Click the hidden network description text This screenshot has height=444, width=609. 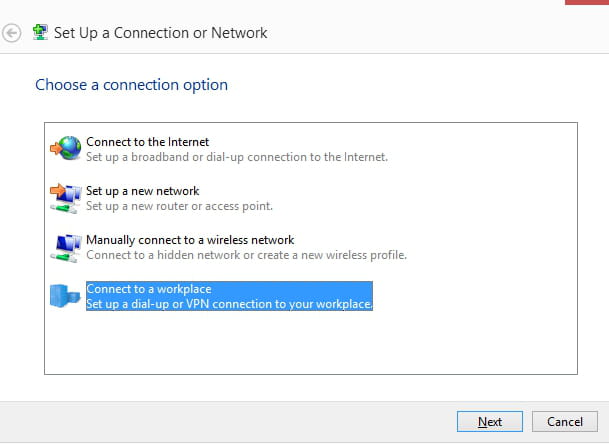point(246,255)
